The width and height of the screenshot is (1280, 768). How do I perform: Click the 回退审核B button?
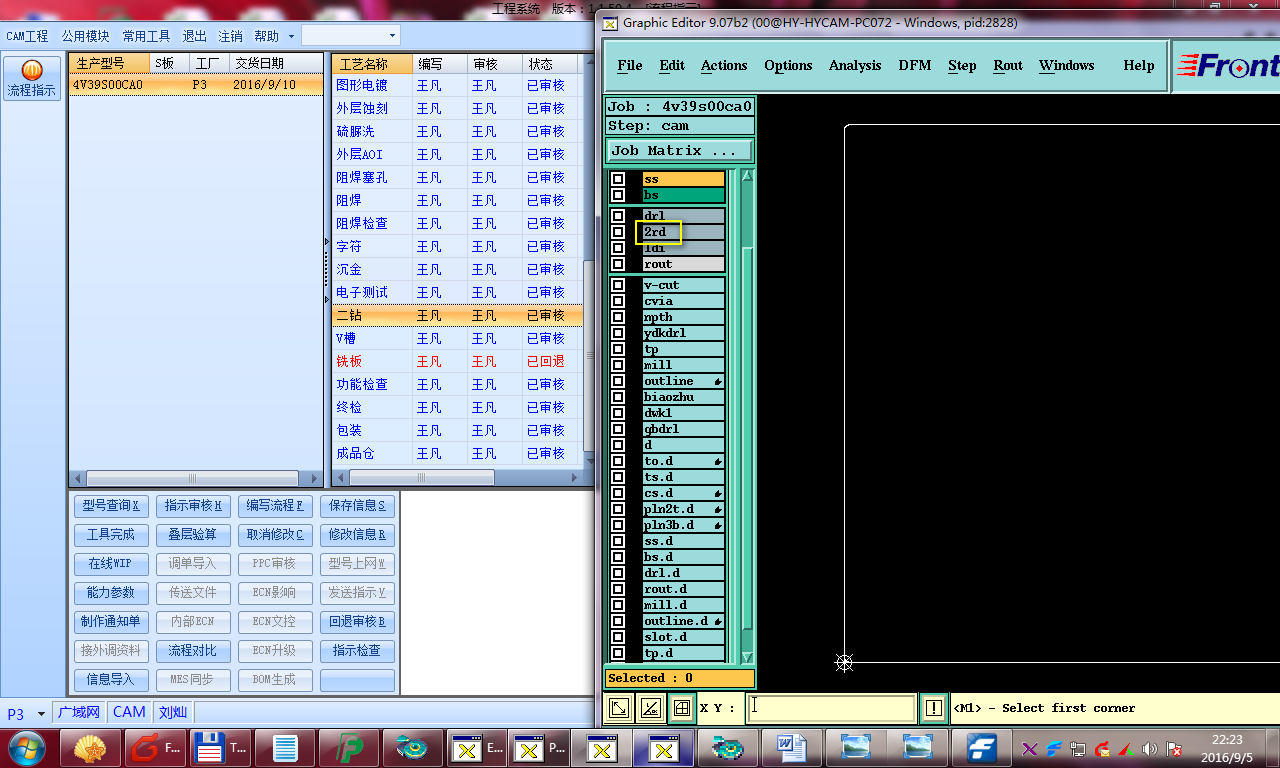coord(357,621)
